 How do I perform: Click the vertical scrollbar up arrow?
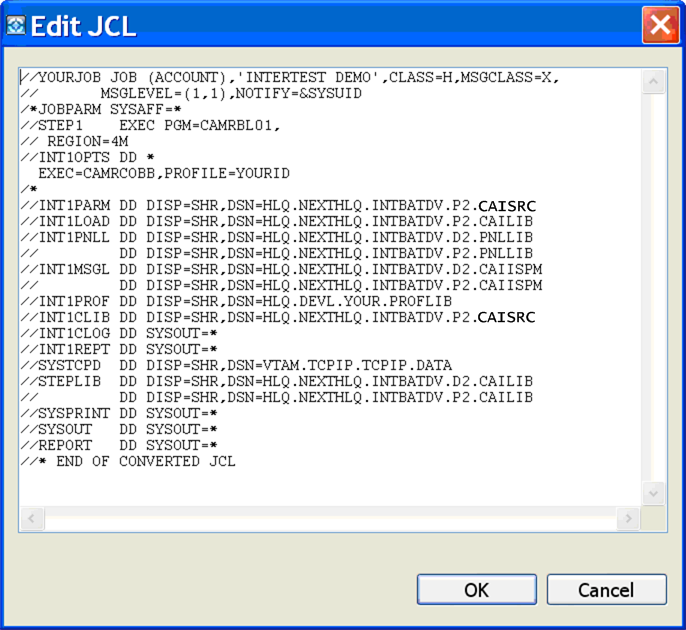pyautogui.click(x=654, y=81)
